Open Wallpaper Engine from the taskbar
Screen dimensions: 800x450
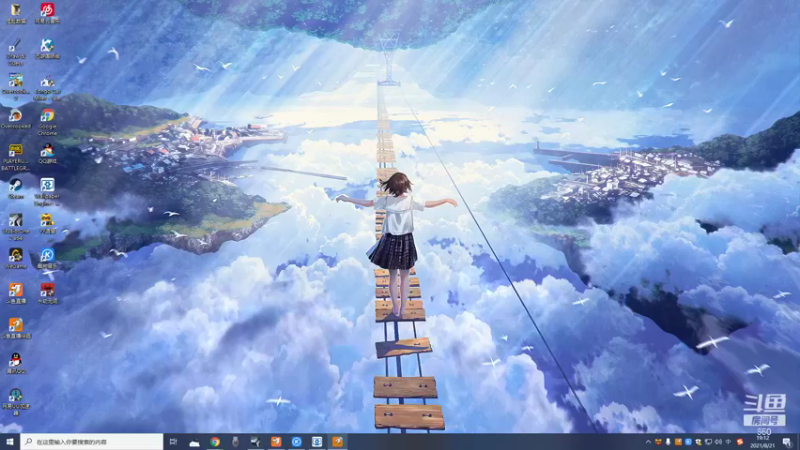(317, 442)
